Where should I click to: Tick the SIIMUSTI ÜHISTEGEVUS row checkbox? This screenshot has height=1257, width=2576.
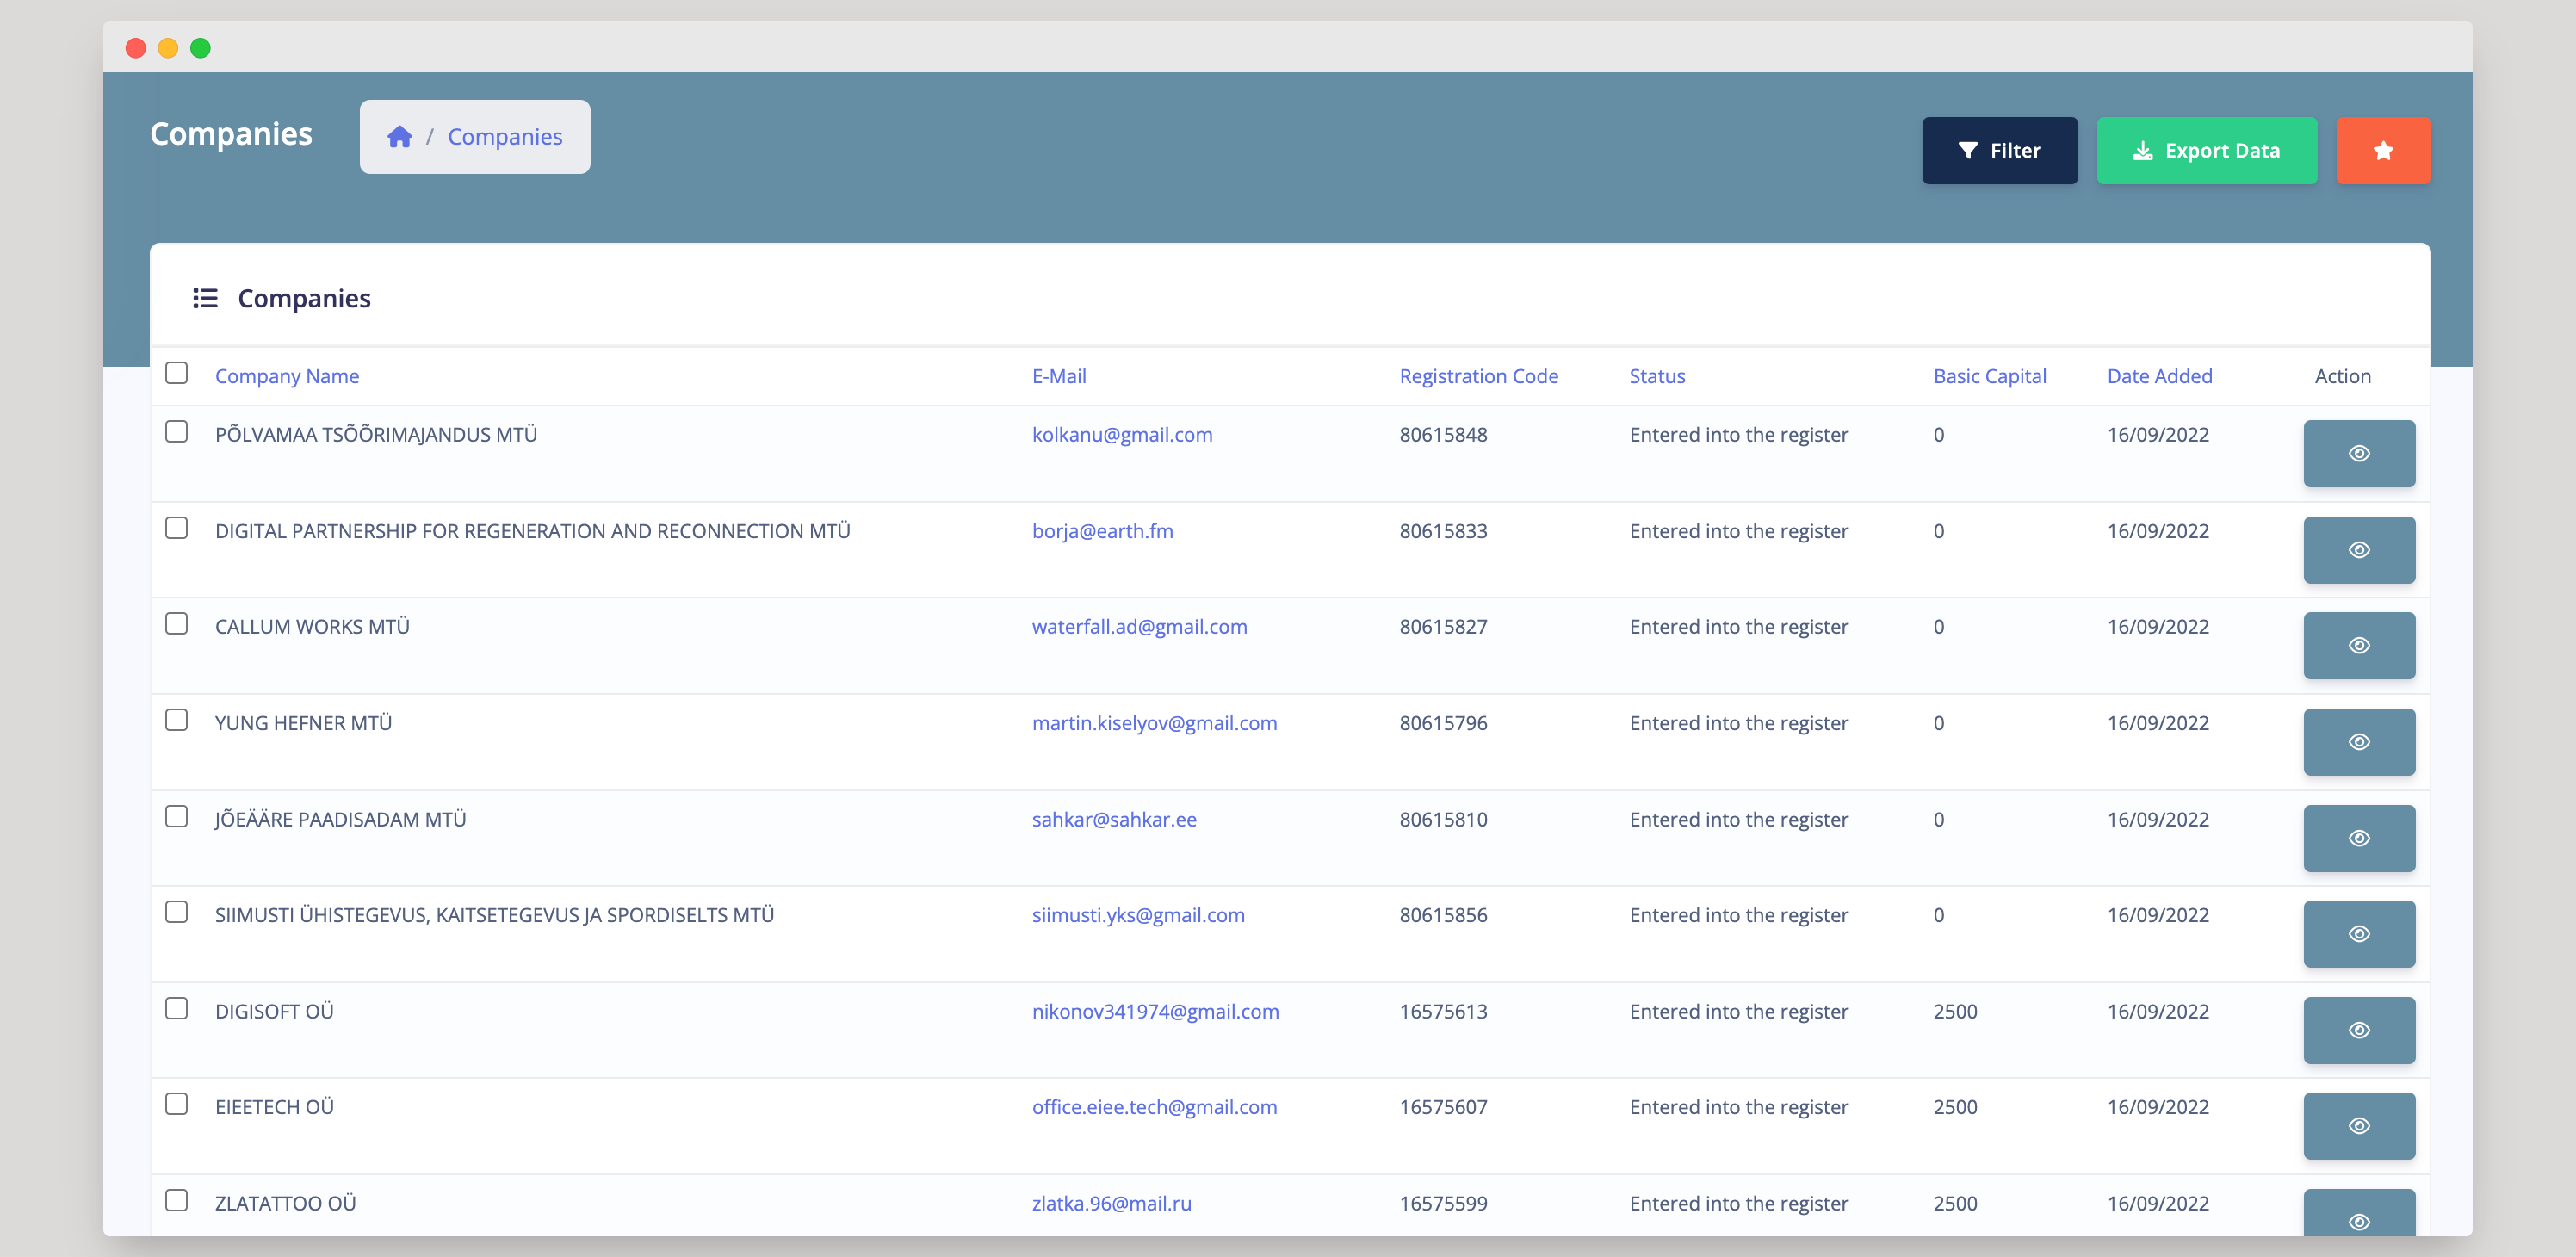pyautogui.click(x=176, y=912)
